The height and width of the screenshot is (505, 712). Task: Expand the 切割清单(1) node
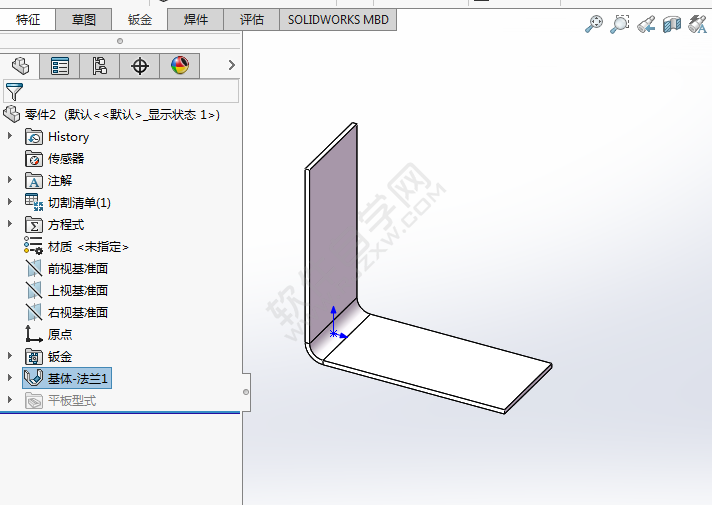[10, 202]
